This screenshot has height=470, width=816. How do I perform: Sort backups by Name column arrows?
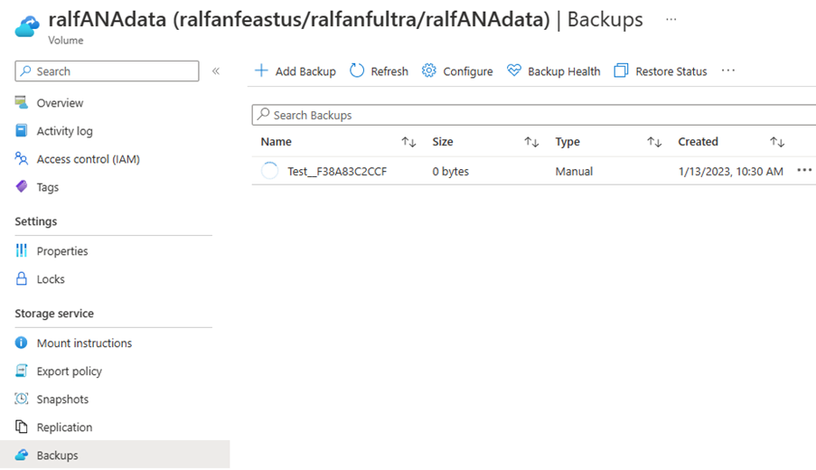[x=409, y=142]
